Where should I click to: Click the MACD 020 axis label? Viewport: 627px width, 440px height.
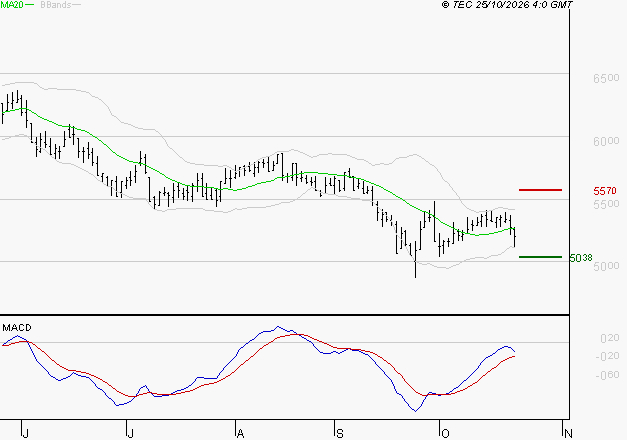[610, 338]
